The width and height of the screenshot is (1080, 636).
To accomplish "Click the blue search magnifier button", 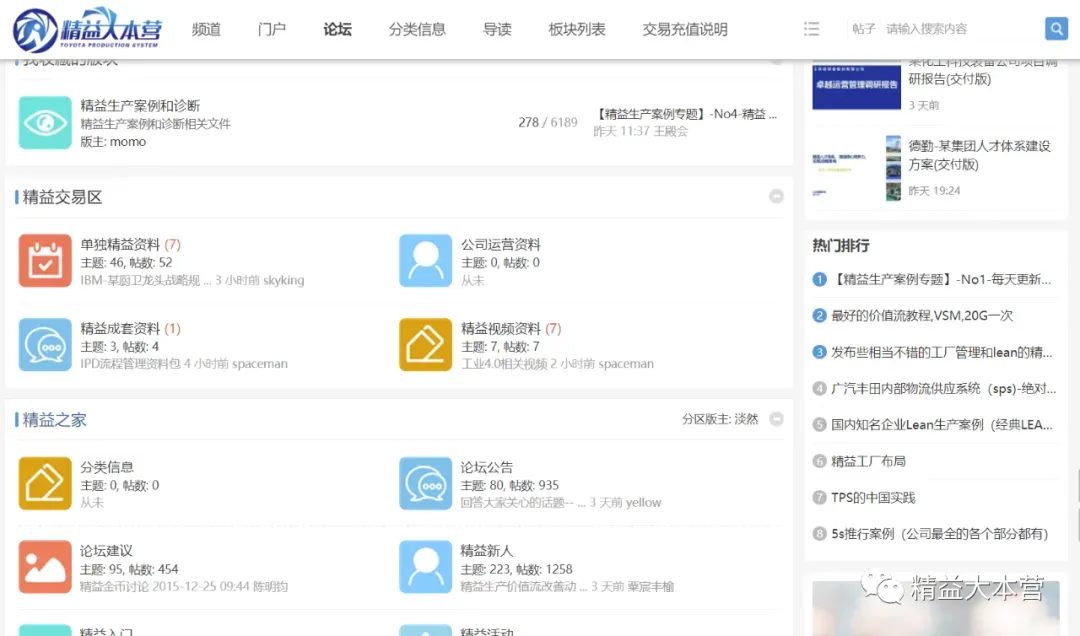I will tap(1056, 28).
